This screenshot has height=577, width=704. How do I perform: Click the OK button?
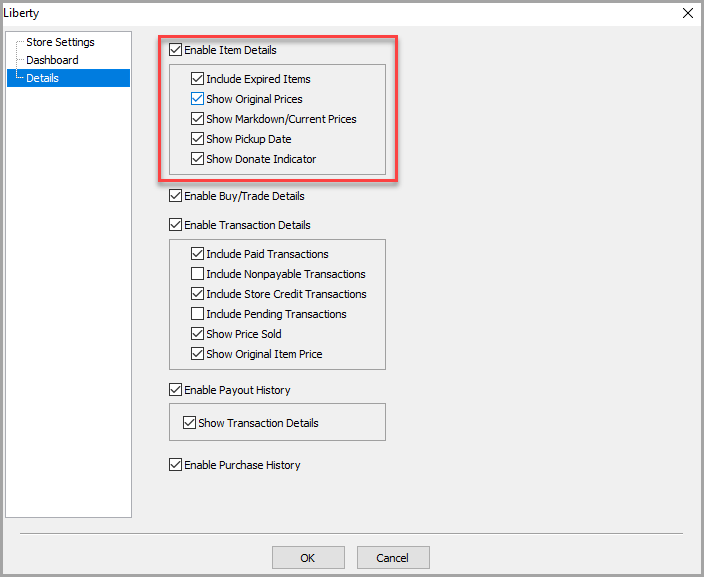[308, 558]
